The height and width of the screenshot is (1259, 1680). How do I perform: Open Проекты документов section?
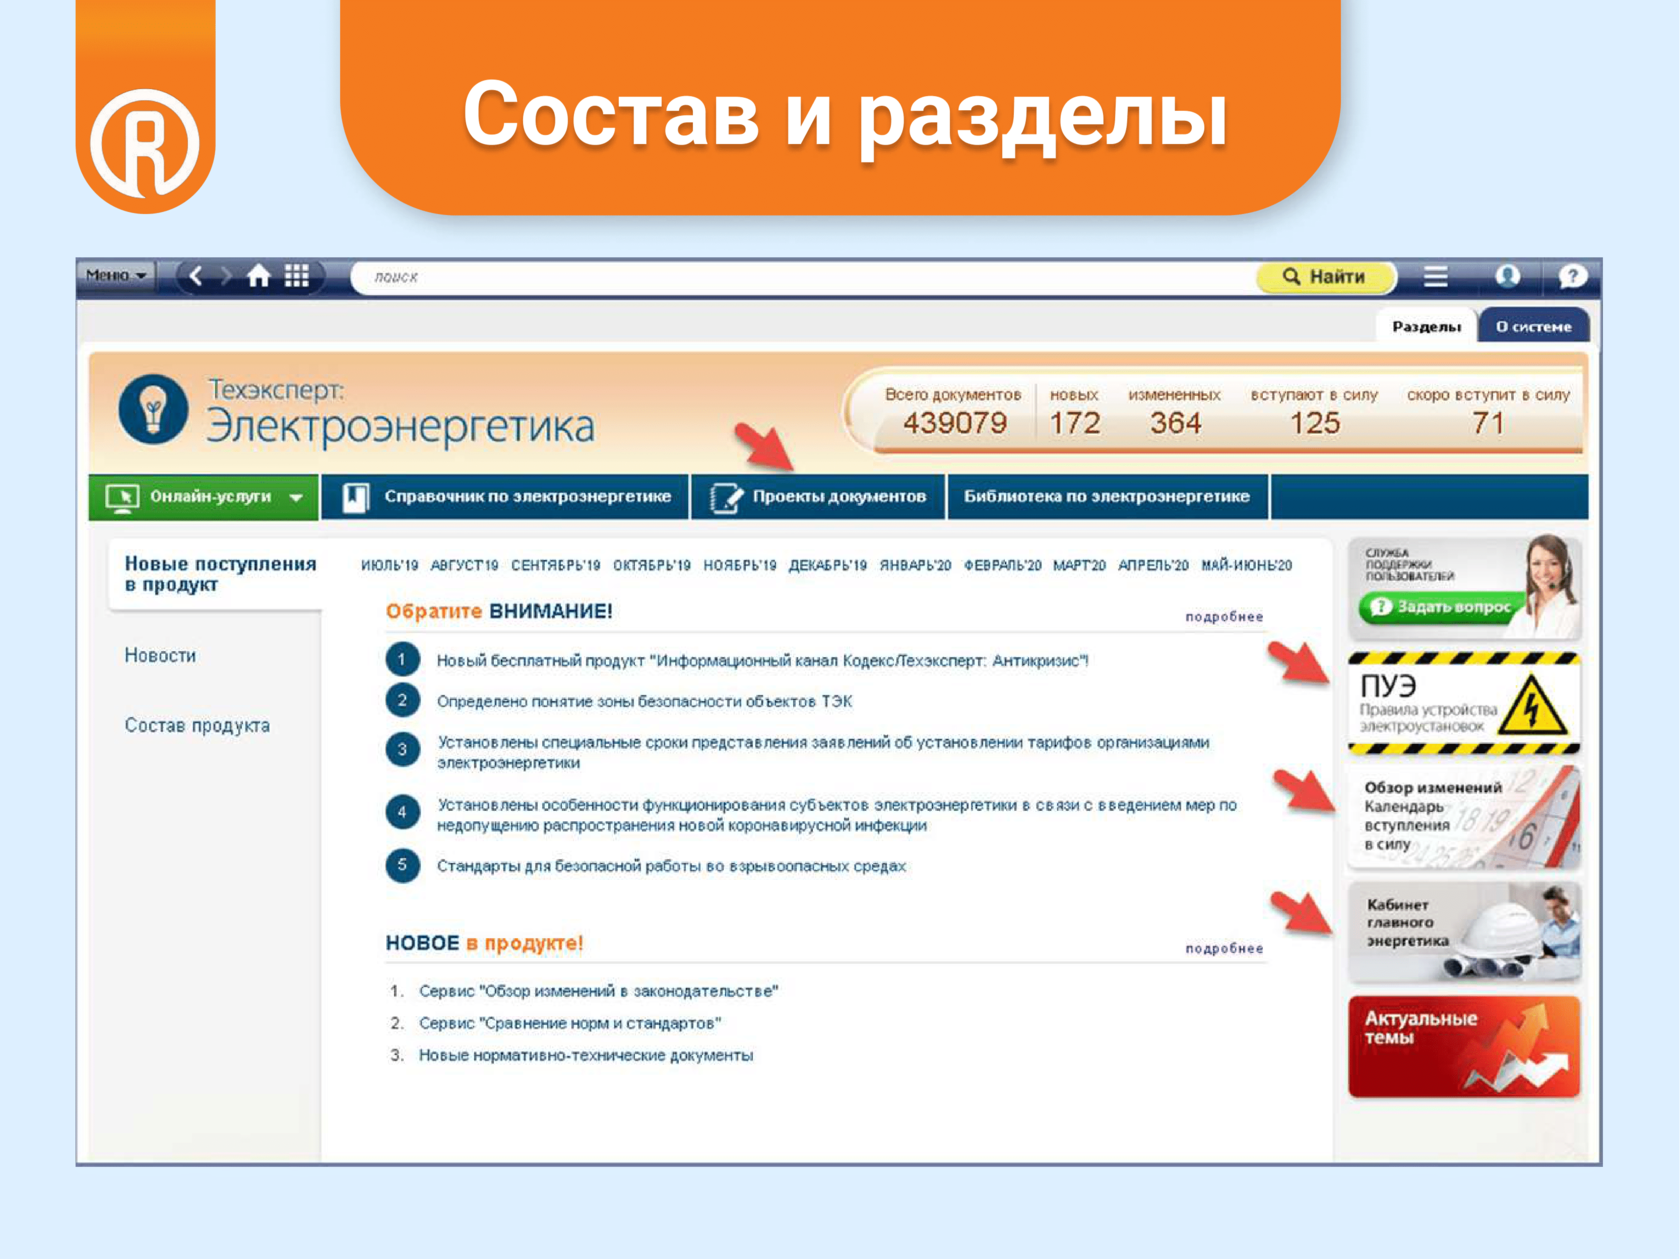818,497
